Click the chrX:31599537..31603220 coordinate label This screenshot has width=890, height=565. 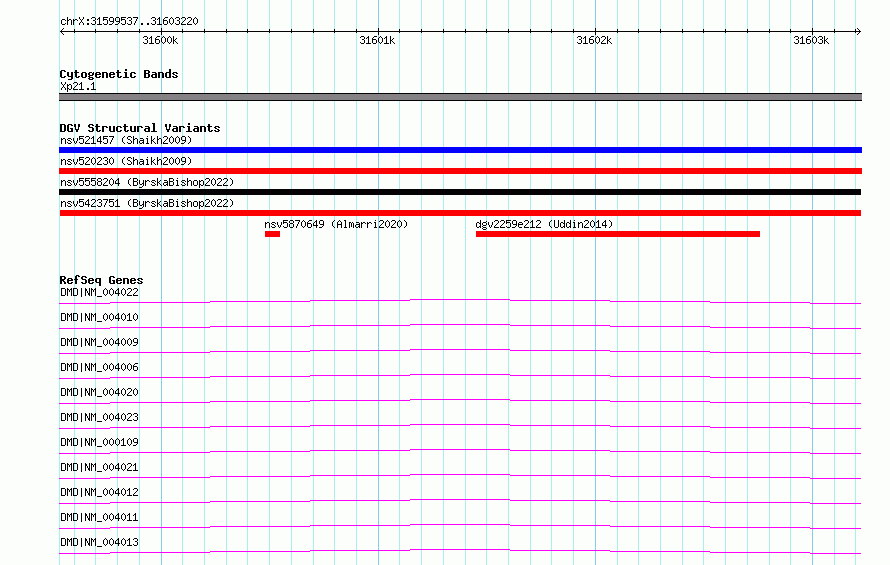[129, 21]
